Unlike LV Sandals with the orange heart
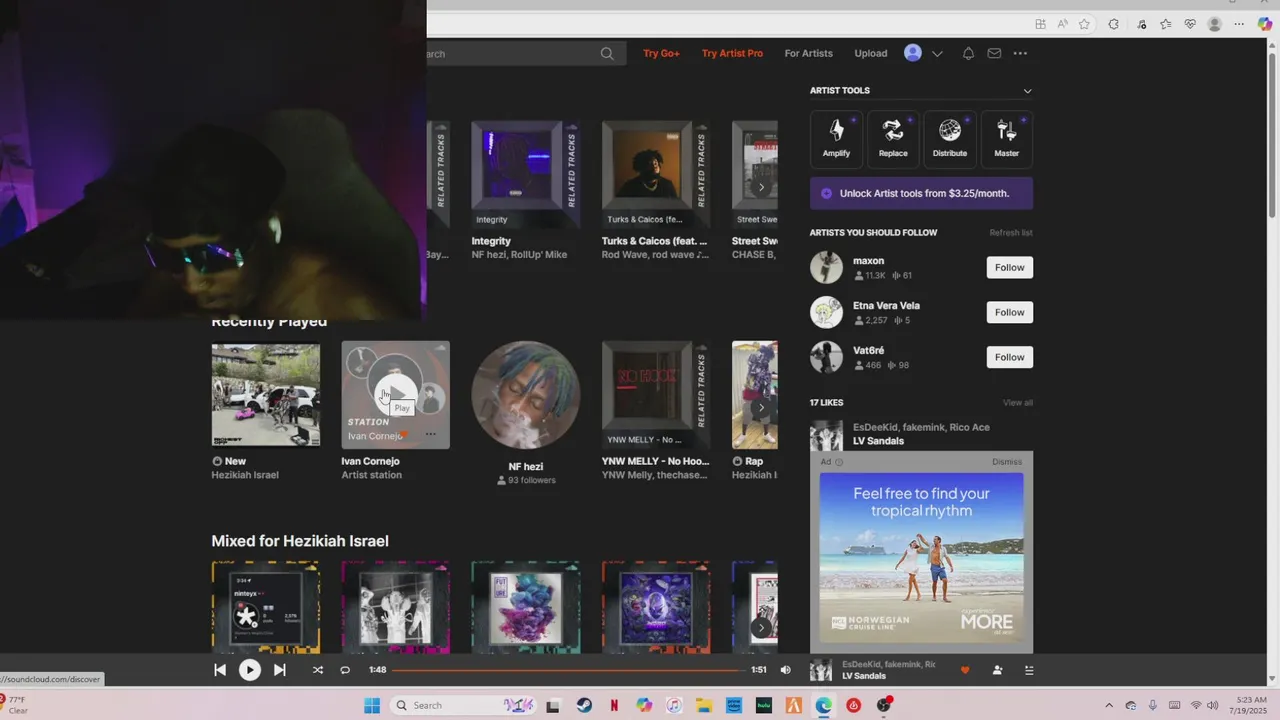Screen dimensions: 1280x720 tap(965, 670)
